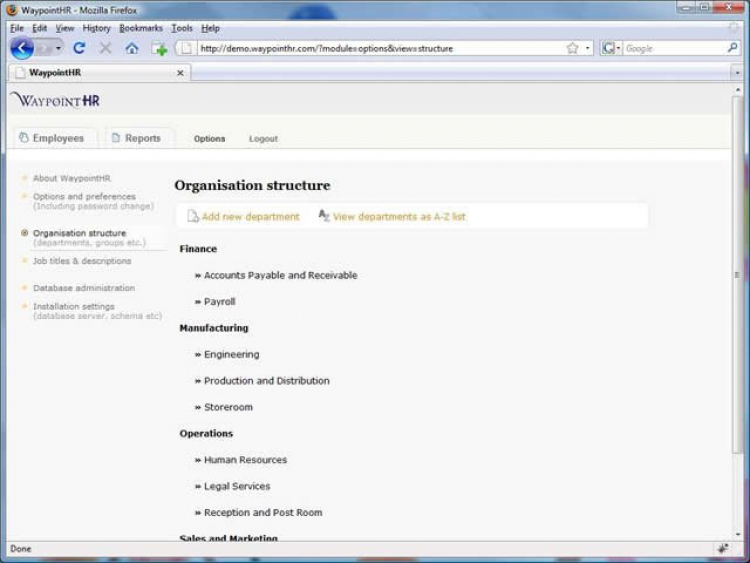Open Database administration in sidebar

[x=84, y=288]
